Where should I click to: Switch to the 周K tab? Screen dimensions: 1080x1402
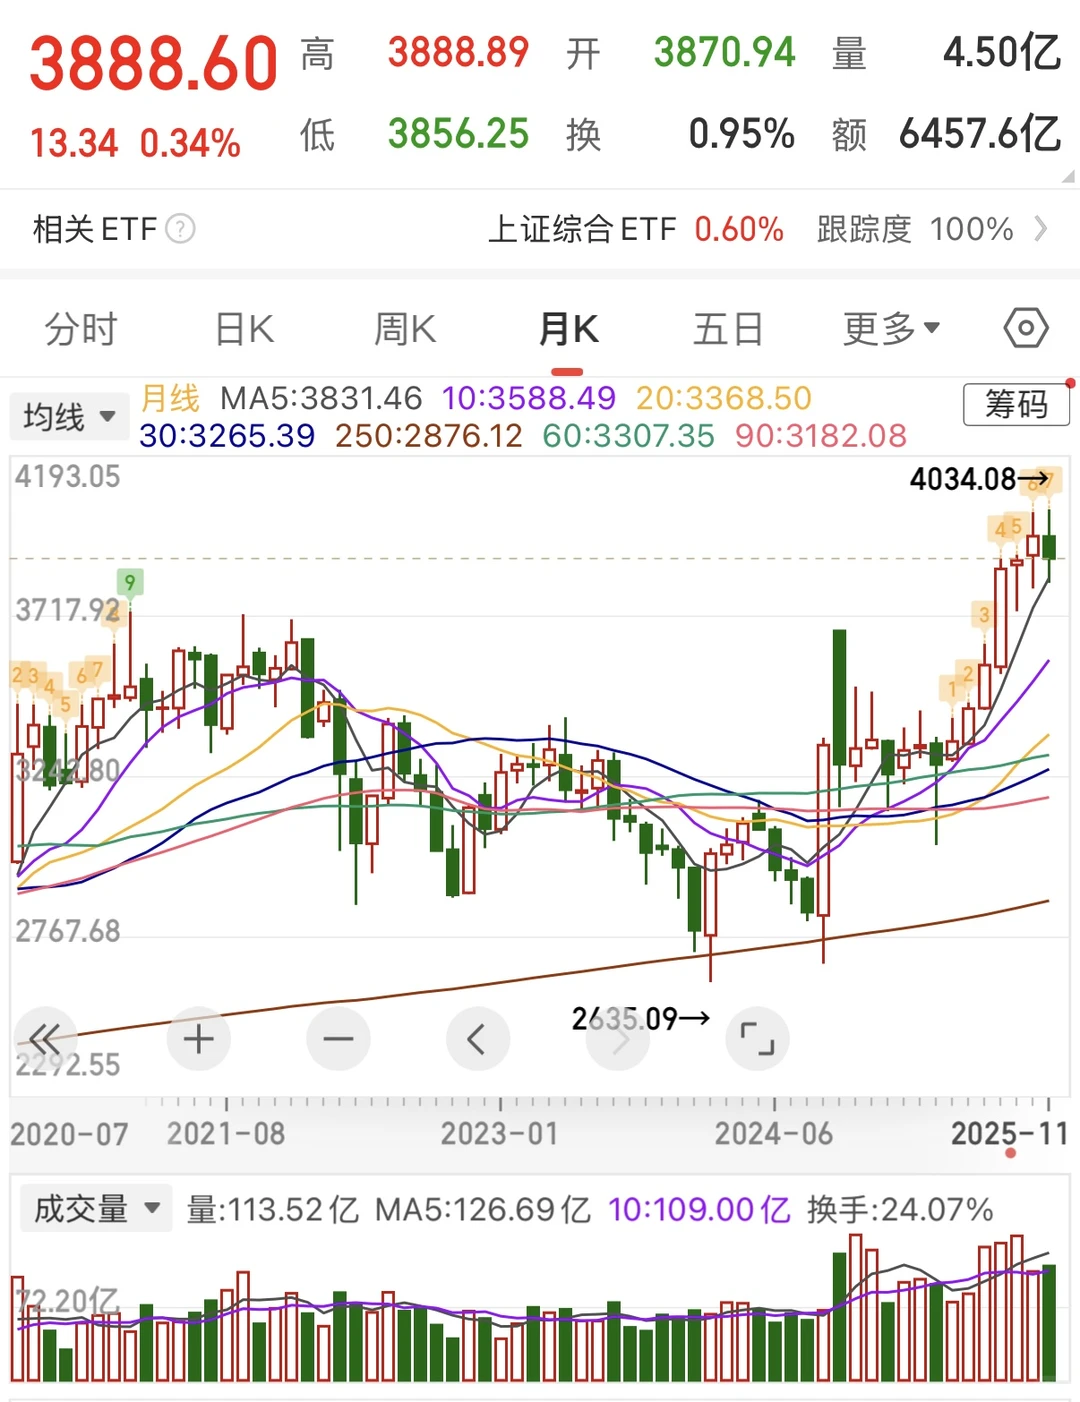pos(403,328)
